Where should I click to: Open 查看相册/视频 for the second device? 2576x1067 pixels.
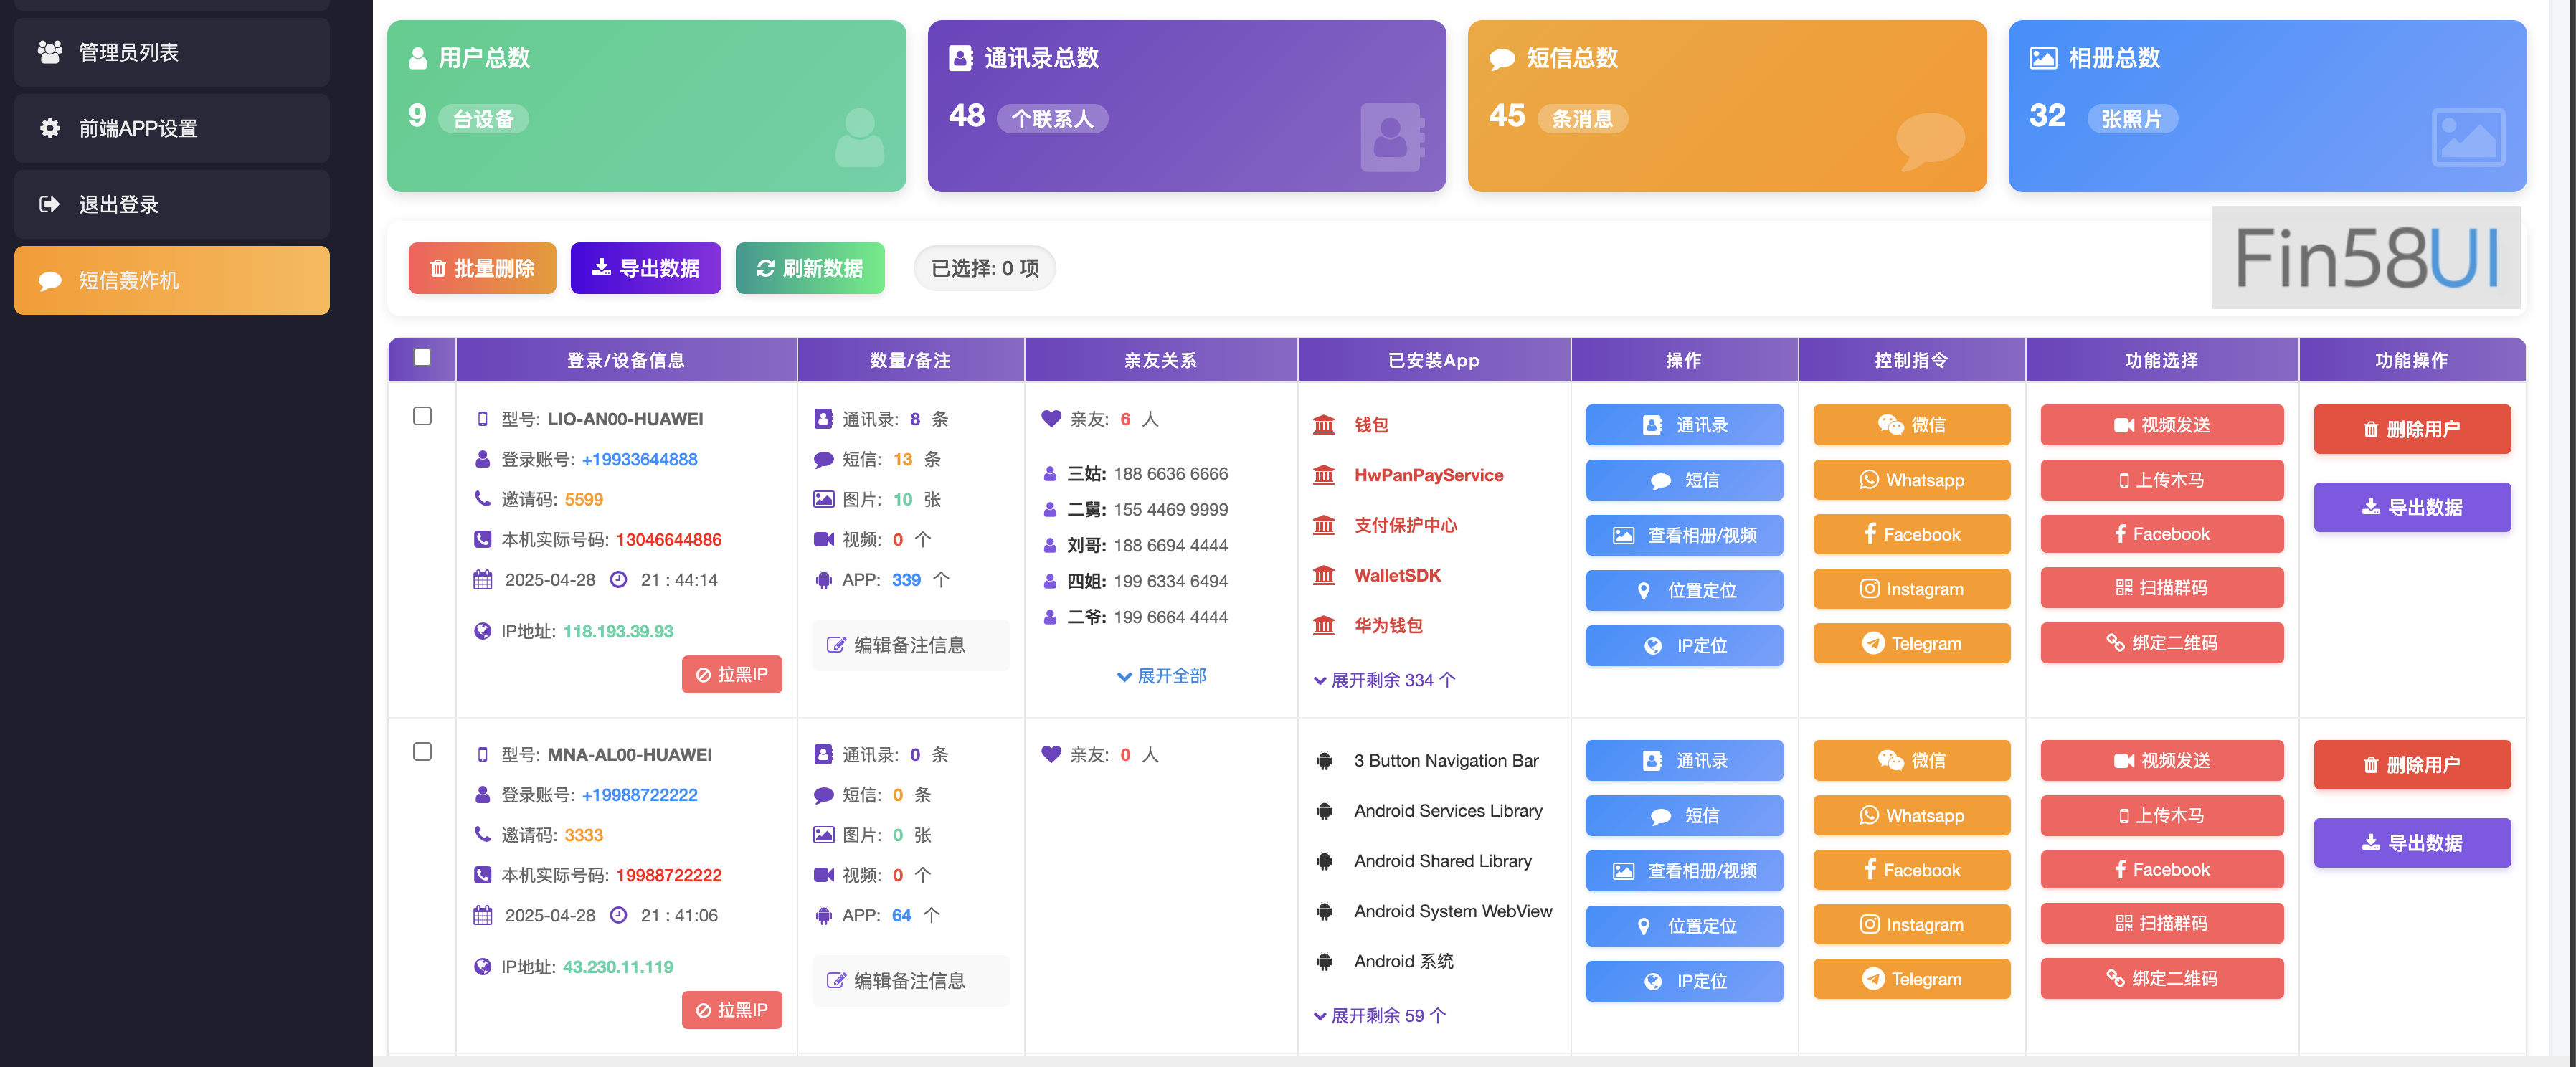(x=1684, y=870)
